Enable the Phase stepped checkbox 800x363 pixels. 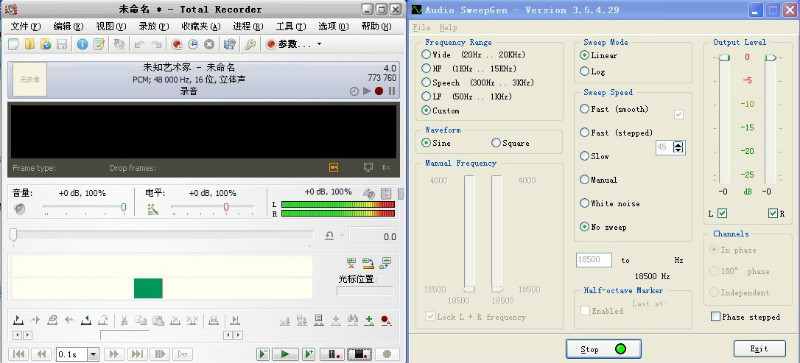tap(716, 317)
